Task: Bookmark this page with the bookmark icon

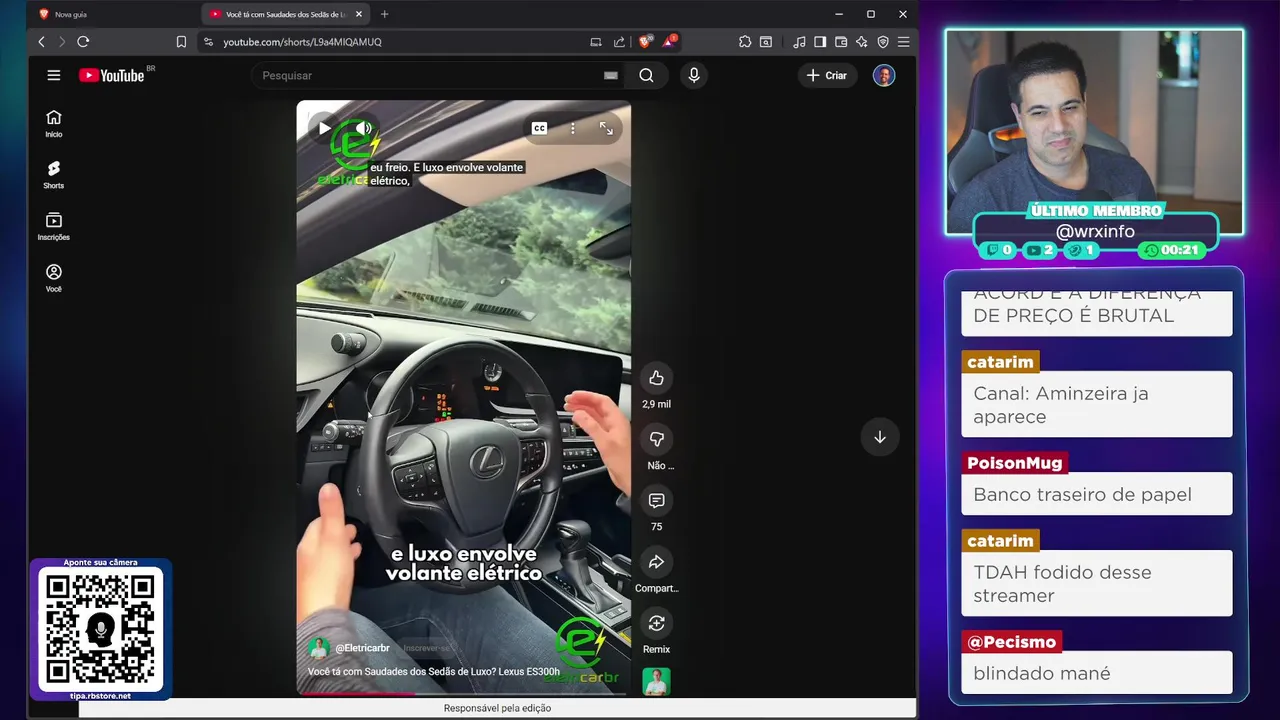Action: click(181, 42)
